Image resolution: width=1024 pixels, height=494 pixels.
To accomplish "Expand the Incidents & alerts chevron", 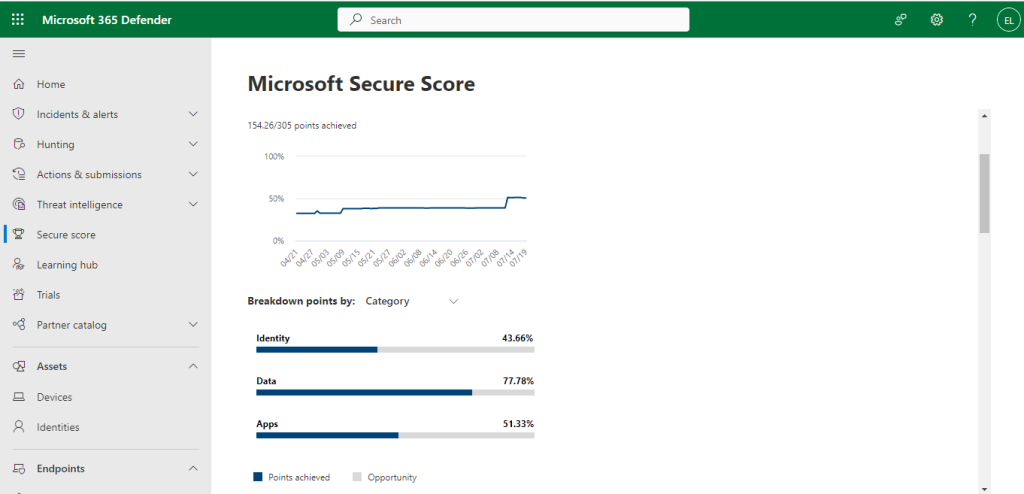I will tap(193, 114).
